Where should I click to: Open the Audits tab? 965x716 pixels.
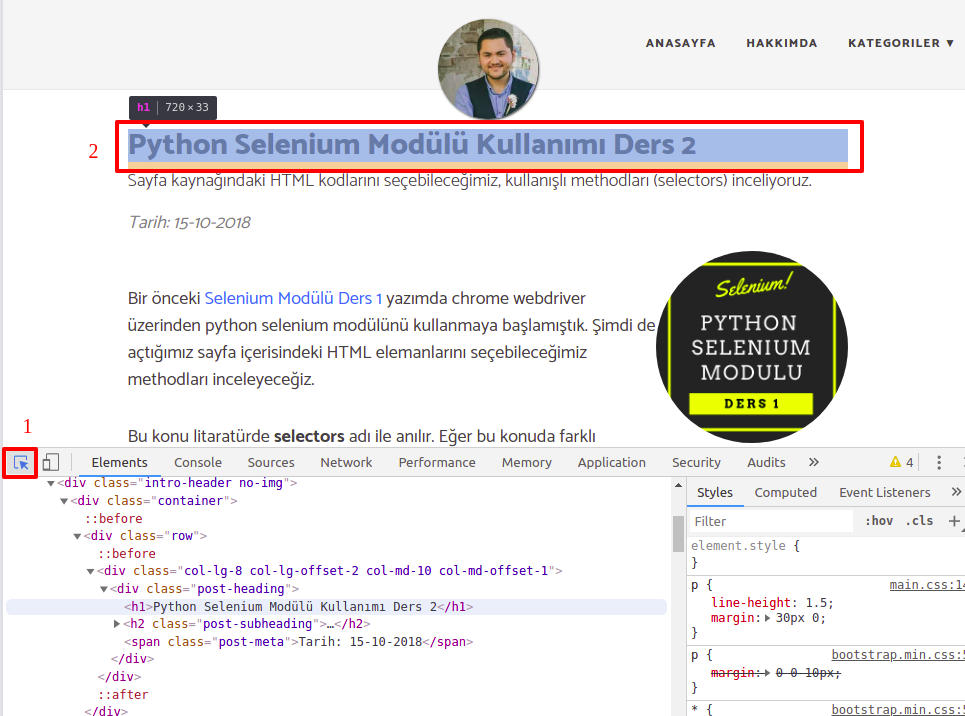coord(766,462)
